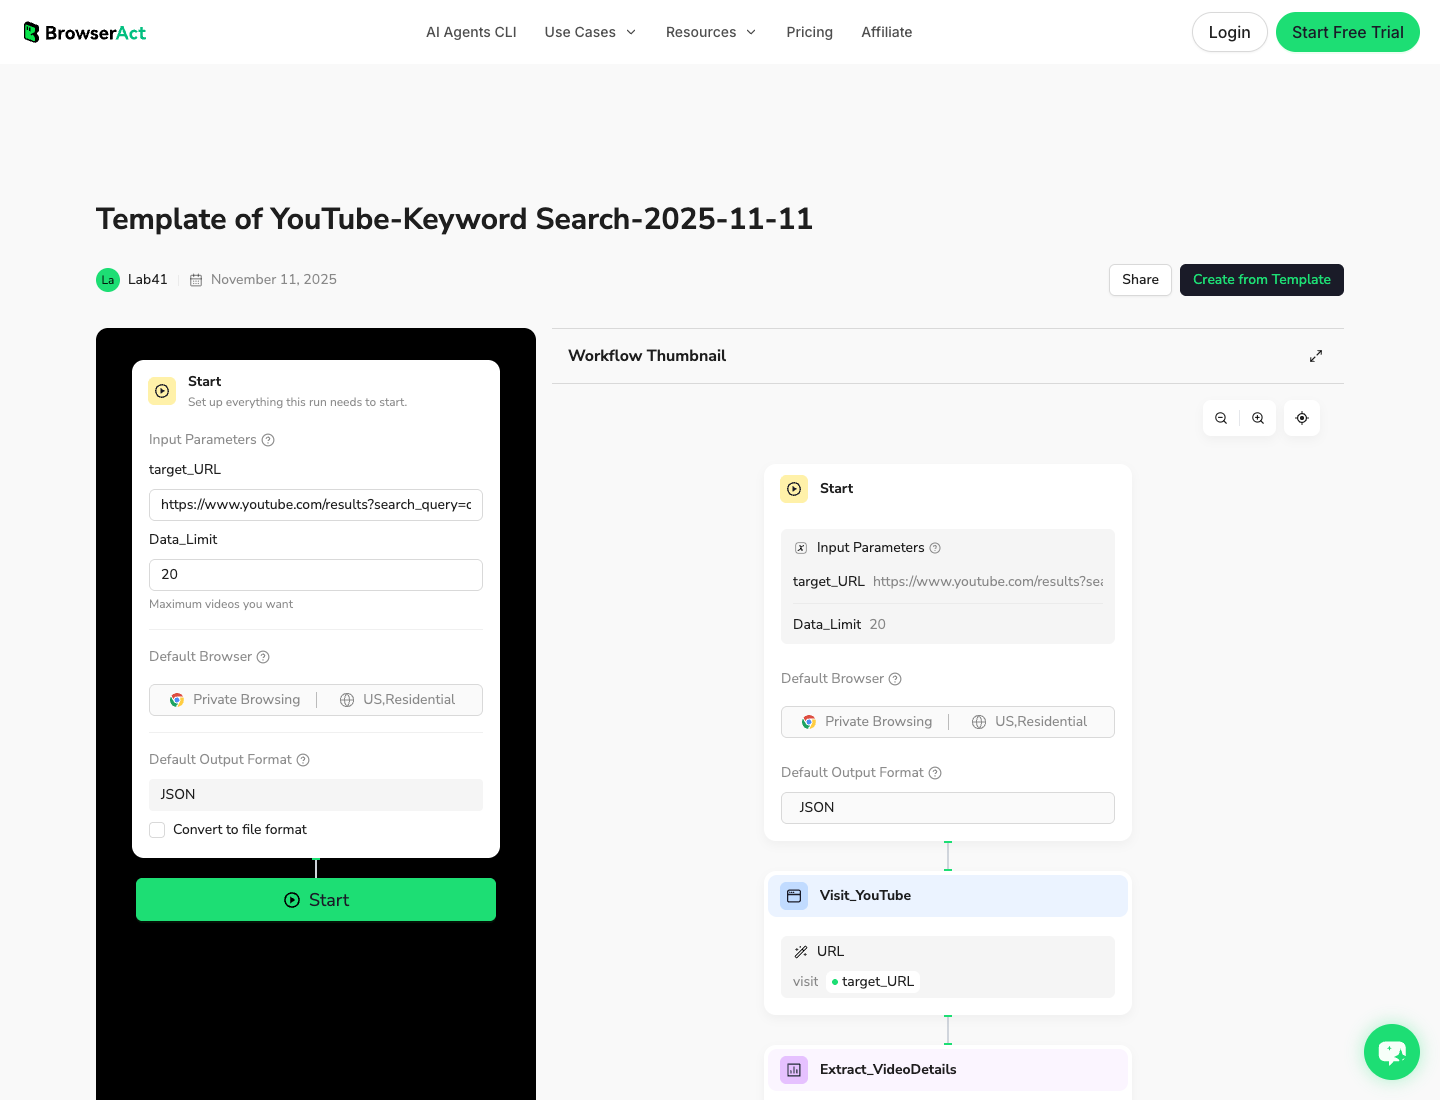Open AI Agents CLI page
Viewport: 1440px width, 1100px height.
pyautogui.click(x=471, y=32)
